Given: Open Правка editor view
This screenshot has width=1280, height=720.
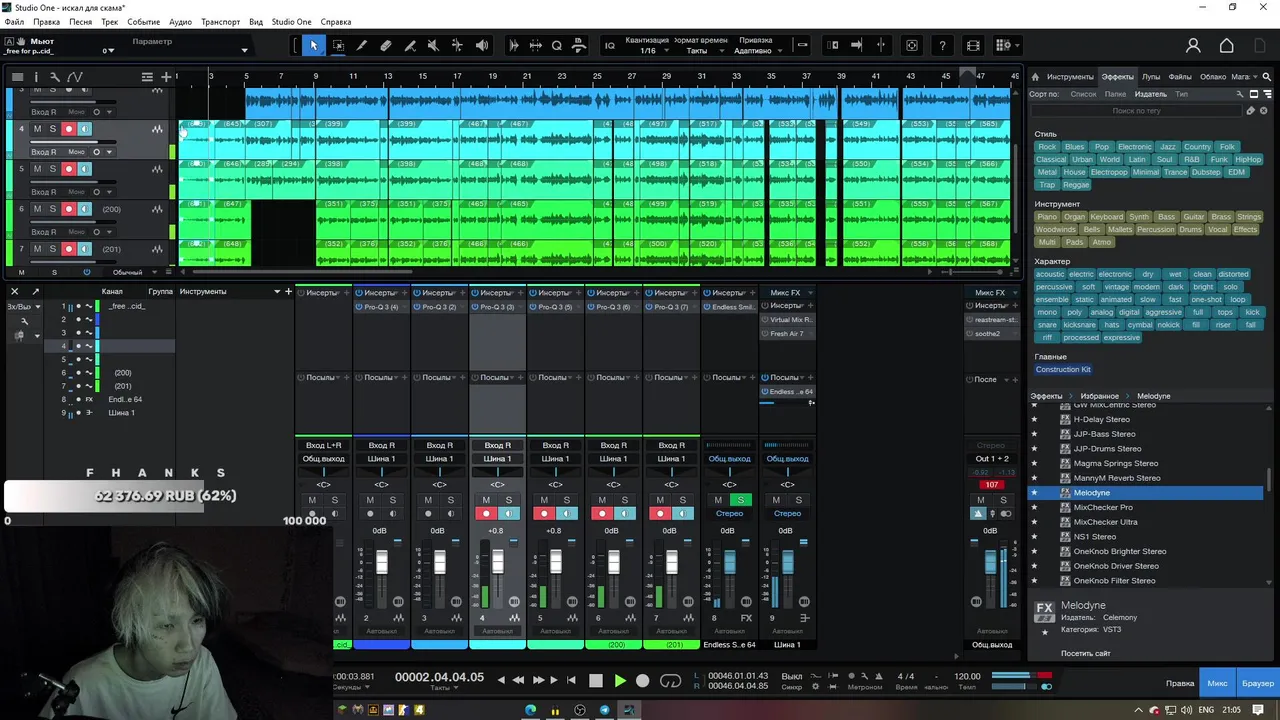Looking at the screenshot, I should tap(1180, 683).
